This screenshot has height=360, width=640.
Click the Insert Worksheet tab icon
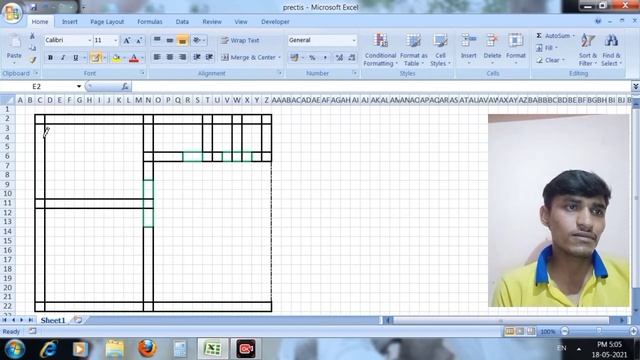[78, 320]
